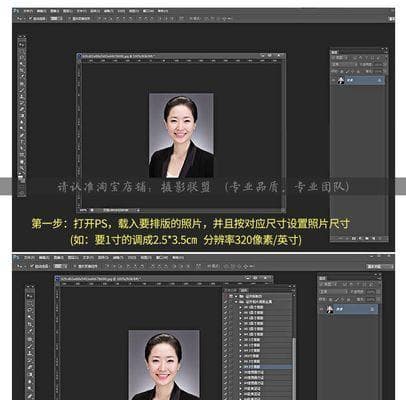Toggle the auto-select checkbox in the upper options bar
Screen dimensions: 406x400
(30, 19)
